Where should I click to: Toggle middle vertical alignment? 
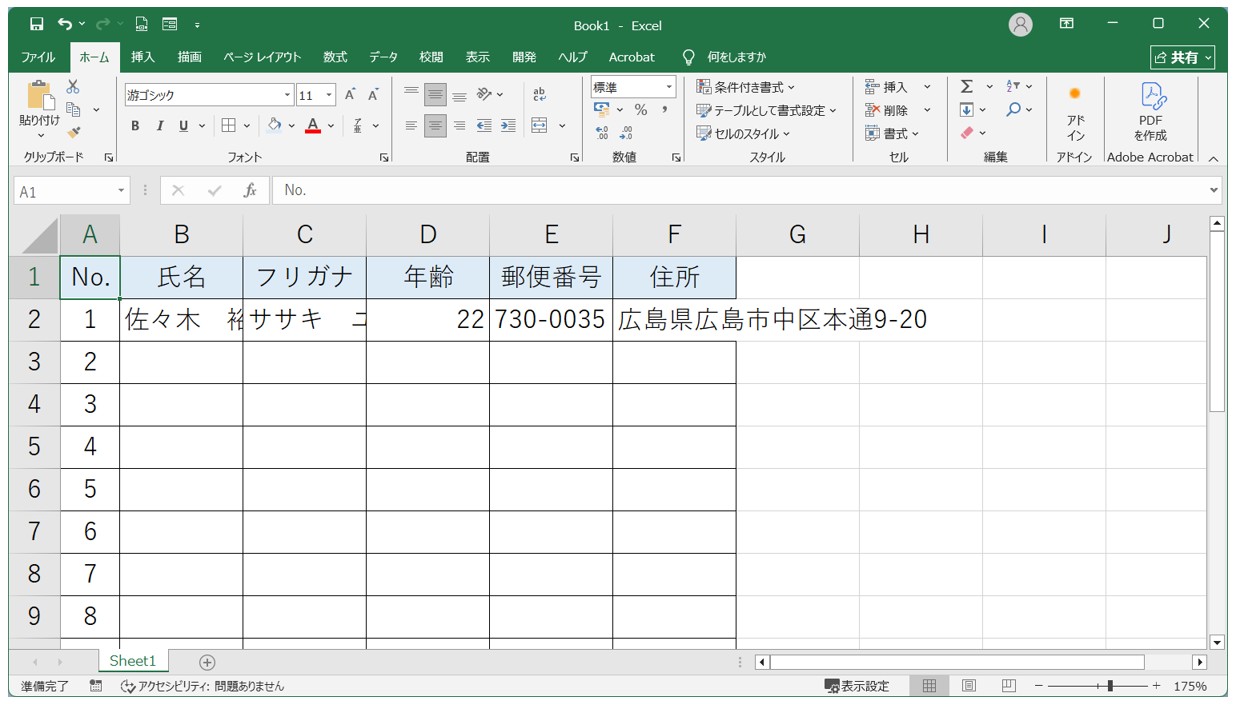(x=435, y=95)
